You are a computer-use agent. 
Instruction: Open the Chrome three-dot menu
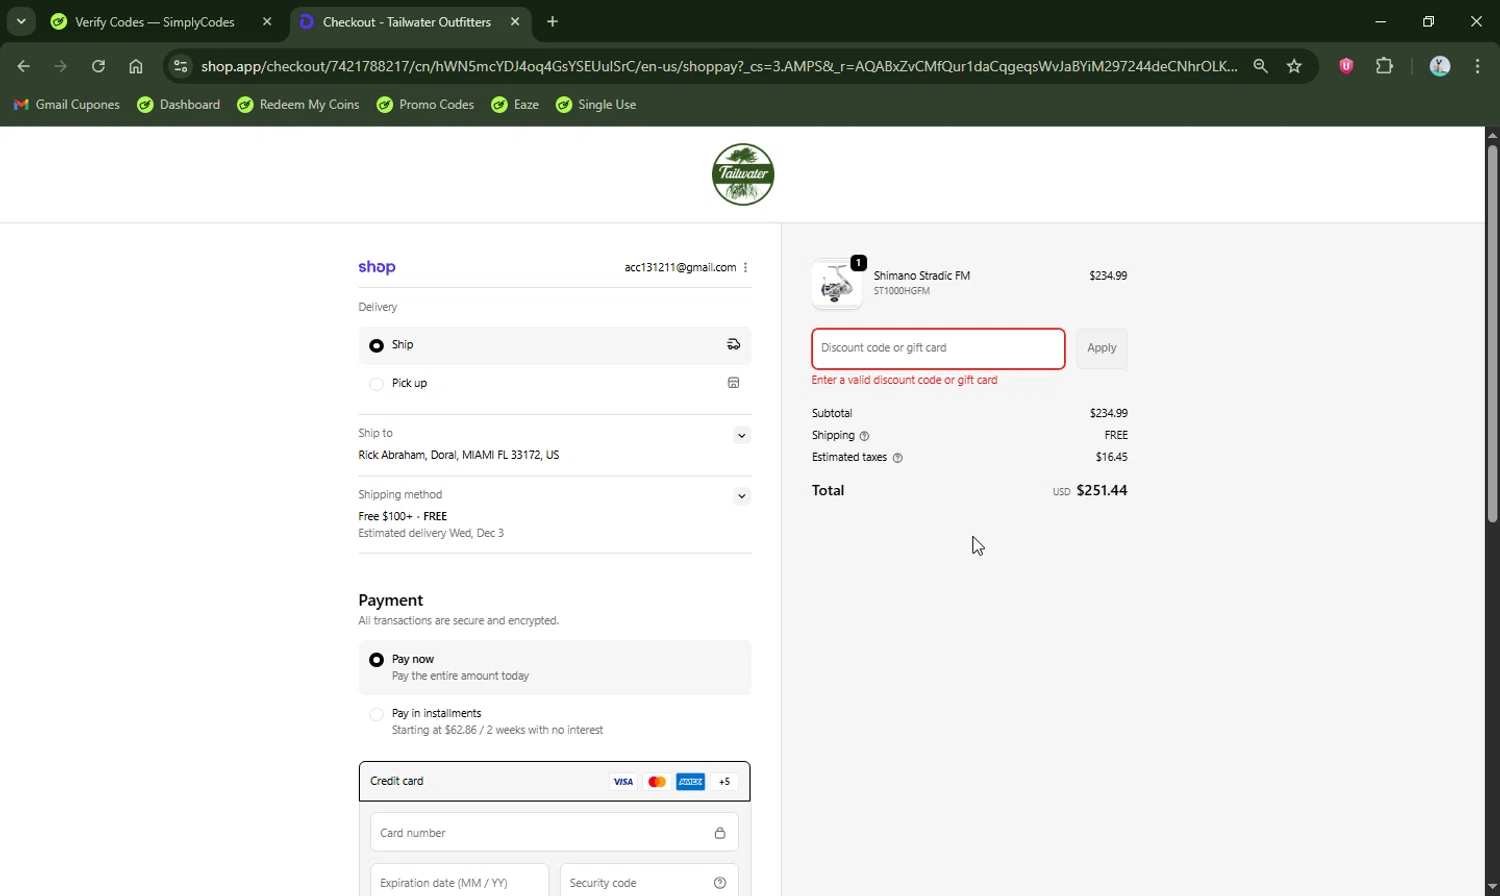pos(1477,66)
